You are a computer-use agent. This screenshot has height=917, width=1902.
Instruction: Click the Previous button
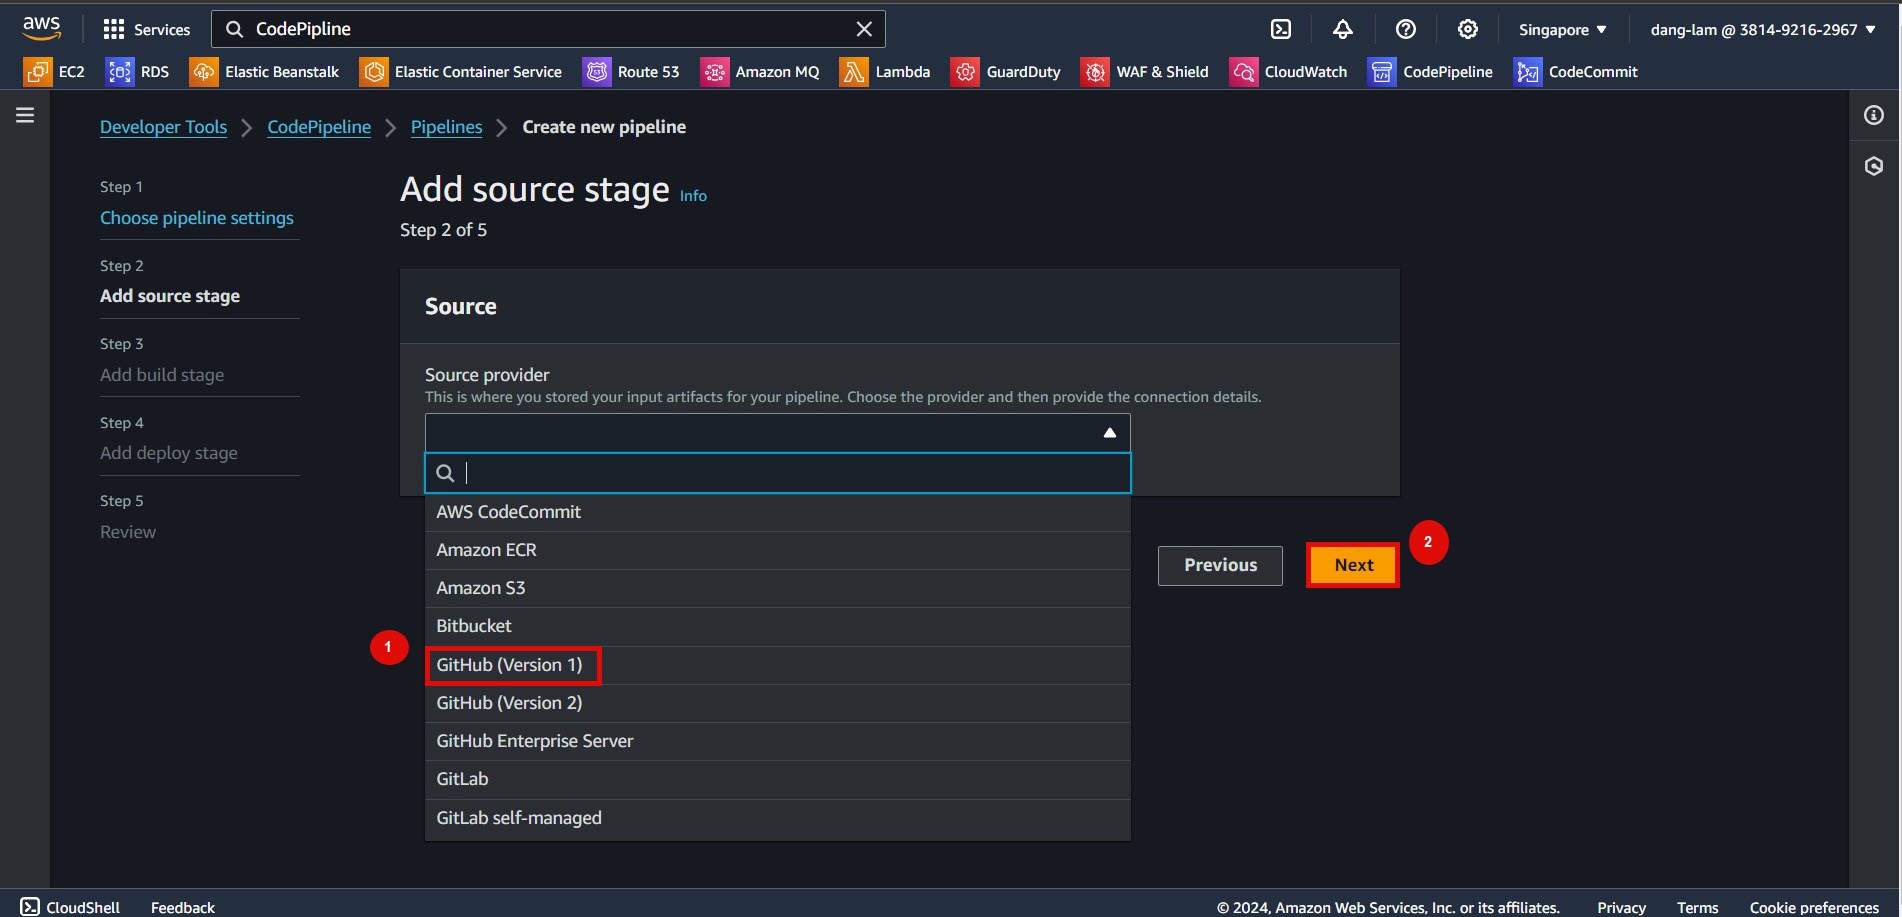coord(1220,565)
